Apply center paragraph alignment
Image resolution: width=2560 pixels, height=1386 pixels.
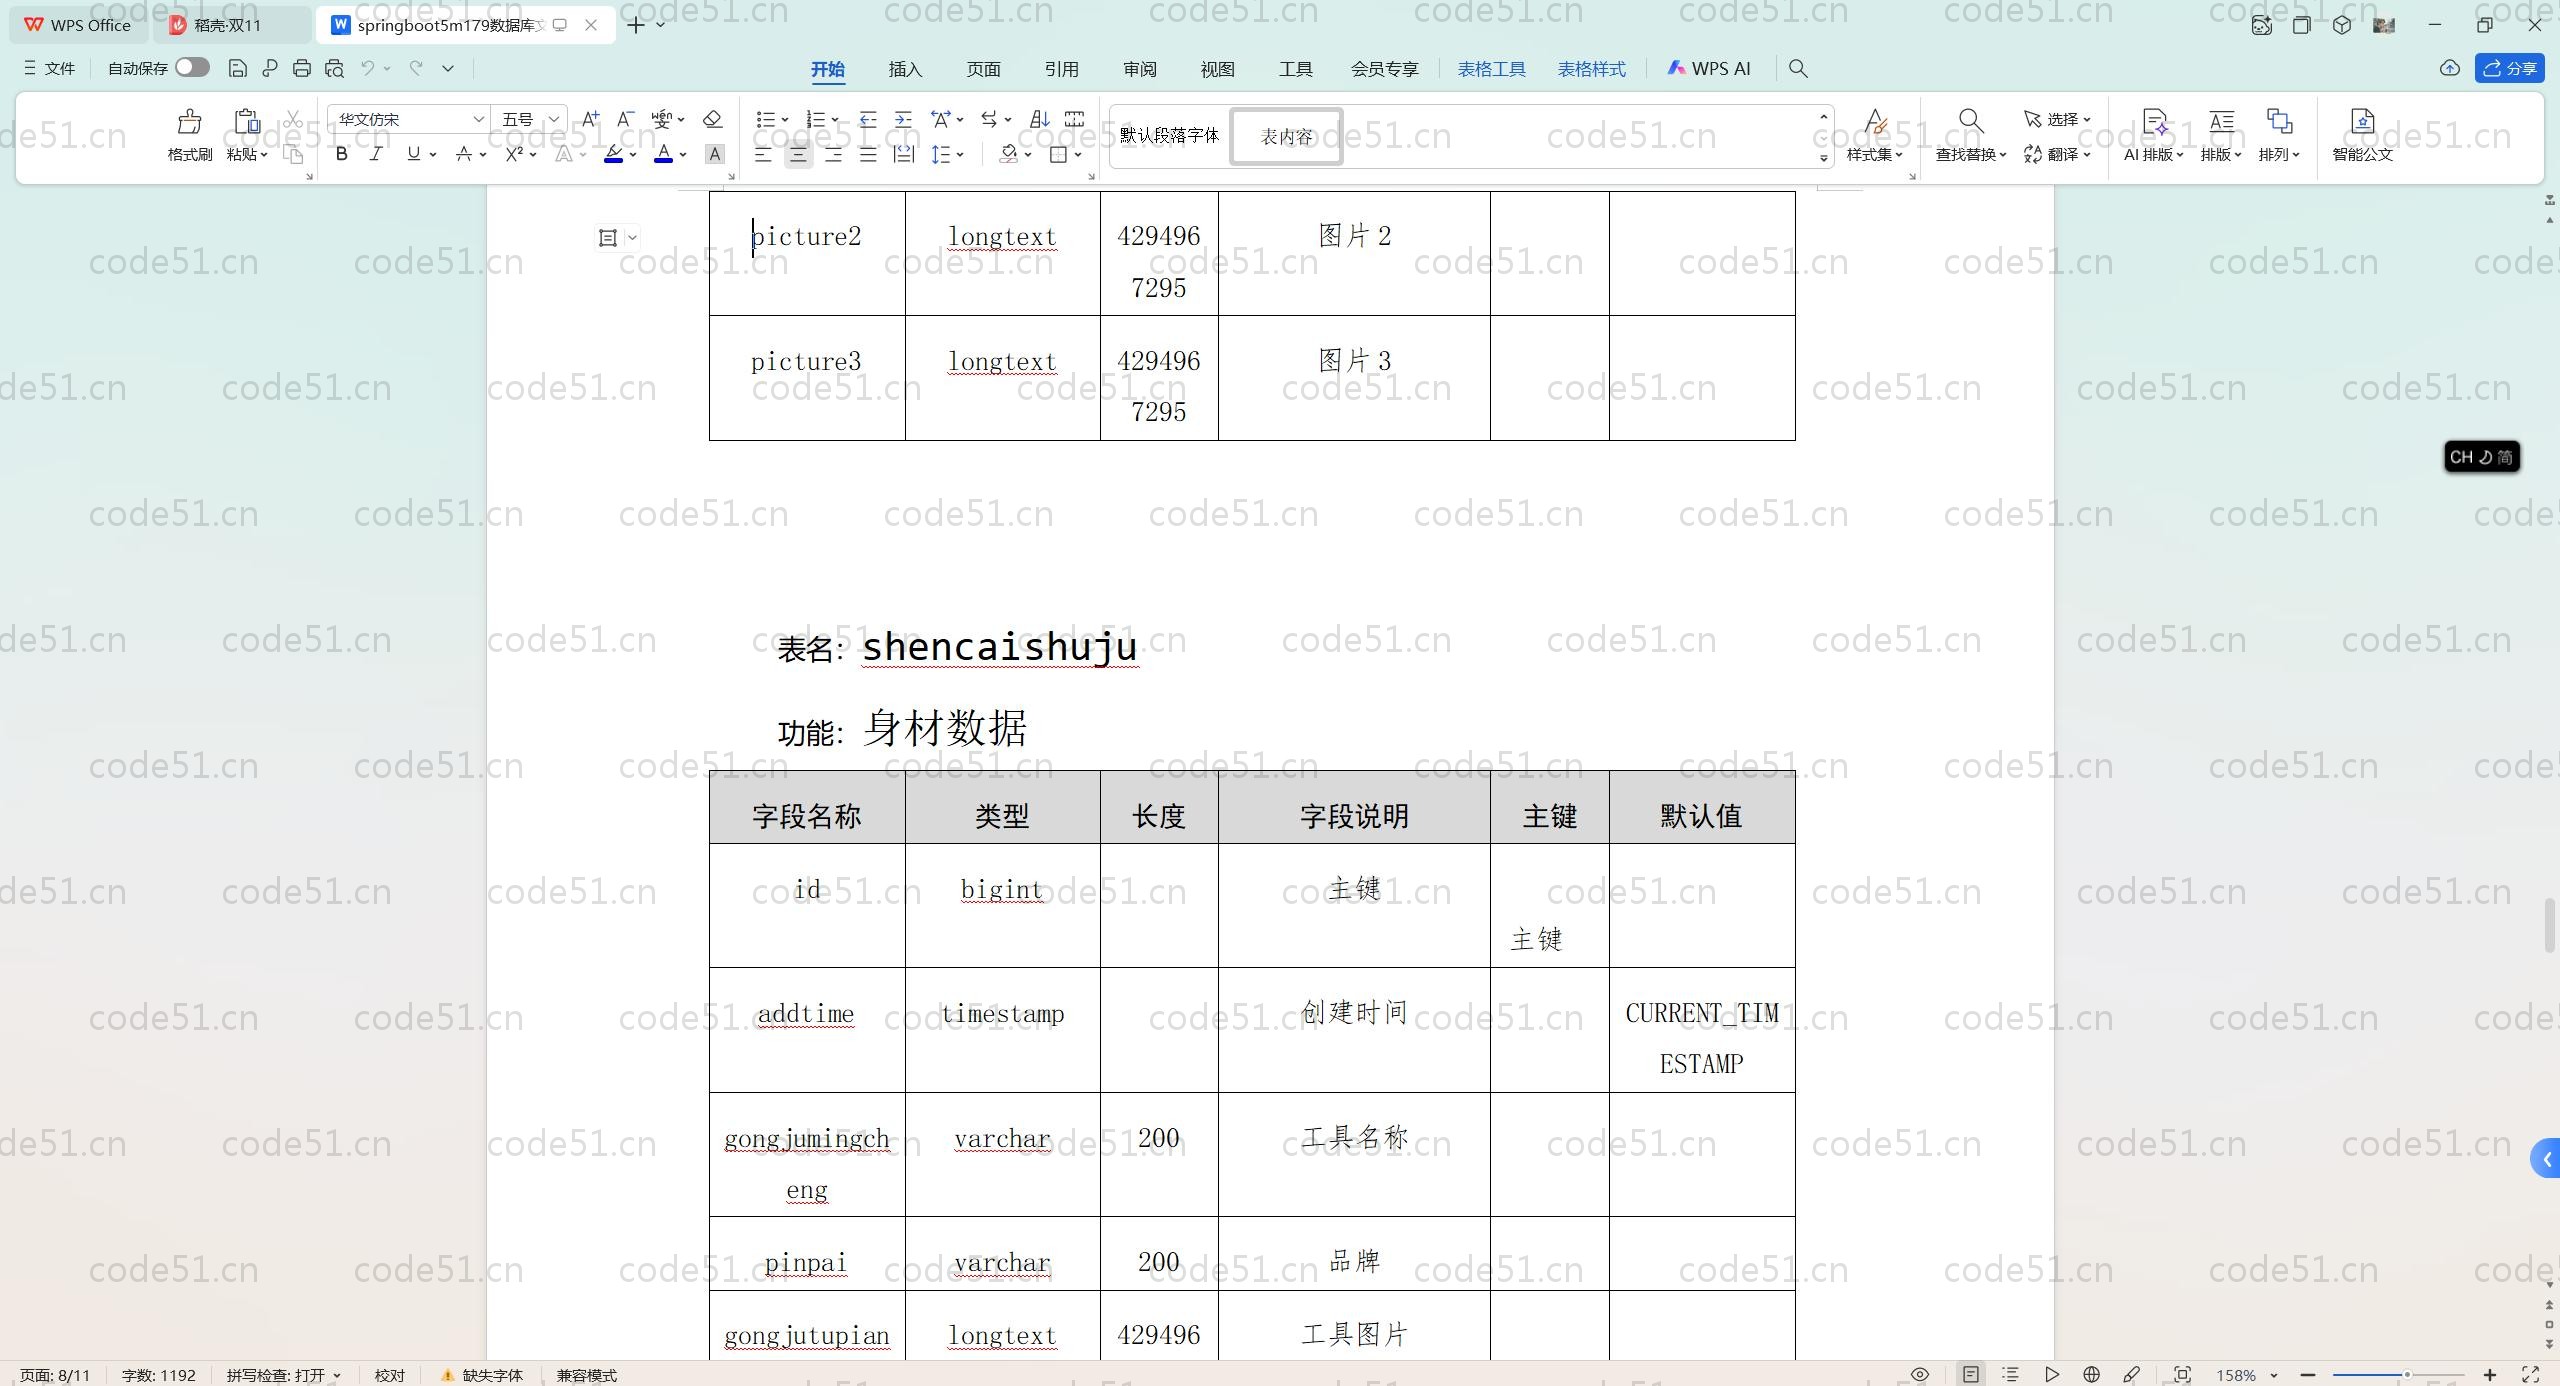[x=798, y=154]
